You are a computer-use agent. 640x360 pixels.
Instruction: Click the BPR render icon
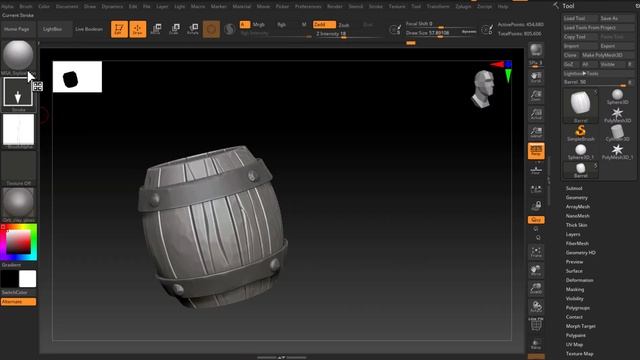click(536, 51)
